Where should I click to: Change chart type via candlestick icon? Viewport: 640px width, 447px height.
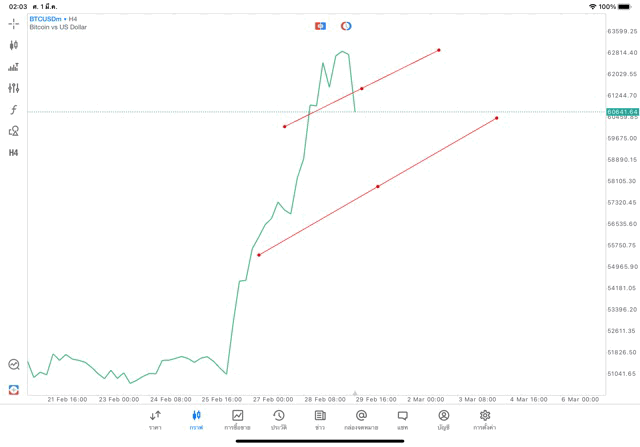(x=13, y=45)
